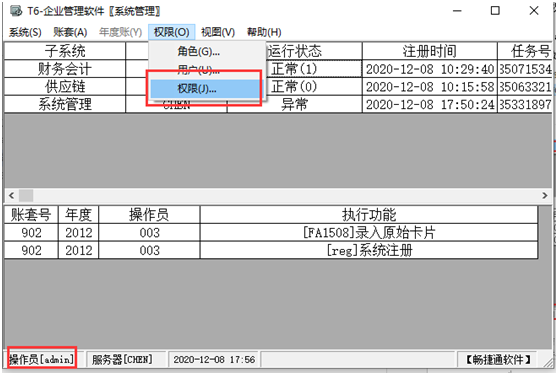Click the 操作员[admin] status bar field
Screen dimensions: 558x375
(41, 359)
